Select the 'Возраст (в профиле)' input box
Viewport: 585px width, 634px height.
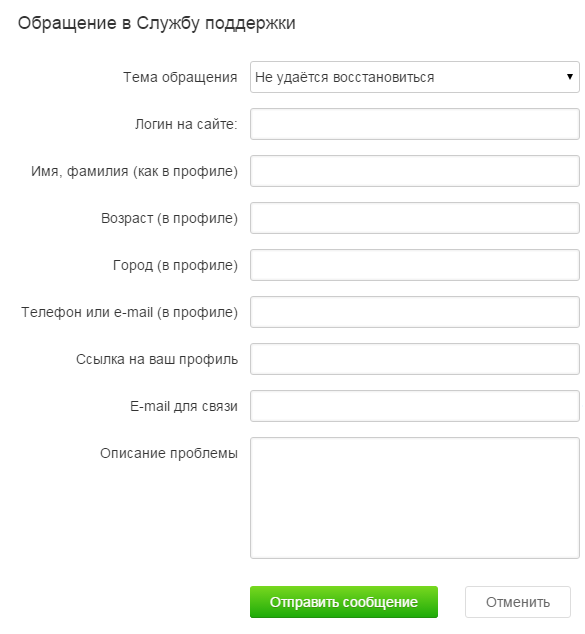point(414,218)
